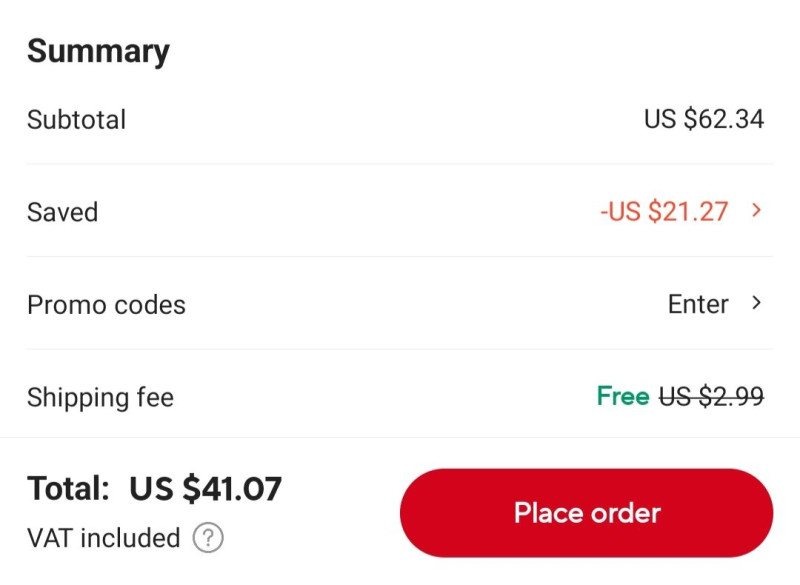The image size is (800, 585).
Task: Tap Enter to add a promo code
Action: pyautogui.click(x=698, y=304)
